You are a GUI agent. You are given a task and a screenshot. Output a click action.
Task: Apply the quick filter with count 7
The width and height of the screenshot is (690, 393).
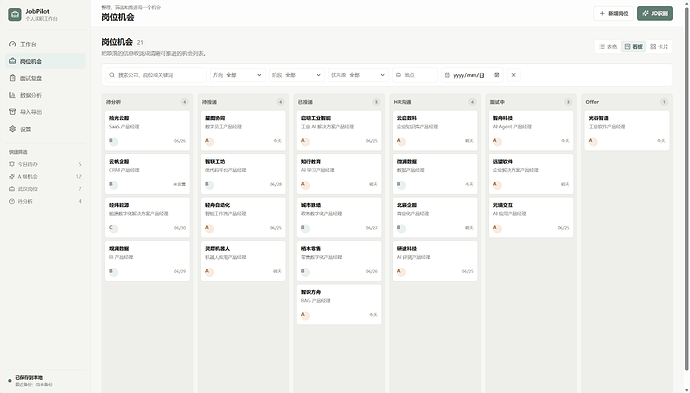point(45,189)
